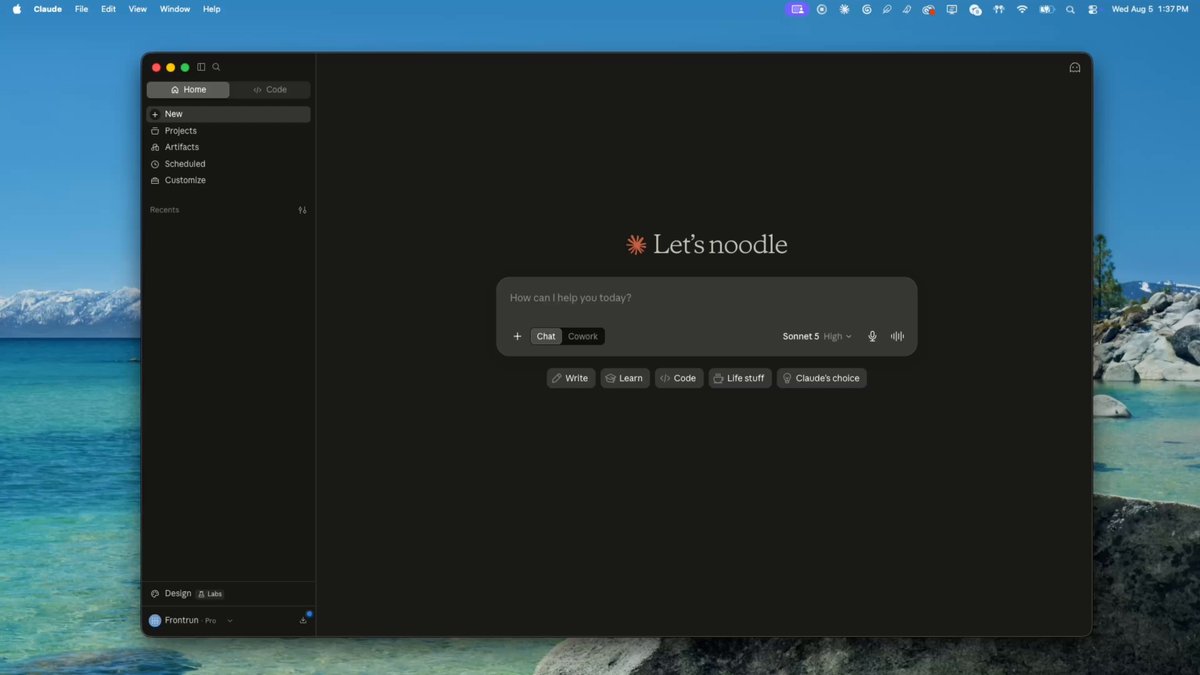Screen dimensions: 1200x675
Task: Expand the Frontrun Pro account menu
Action: pyautogui.click(x=191, y=621)
